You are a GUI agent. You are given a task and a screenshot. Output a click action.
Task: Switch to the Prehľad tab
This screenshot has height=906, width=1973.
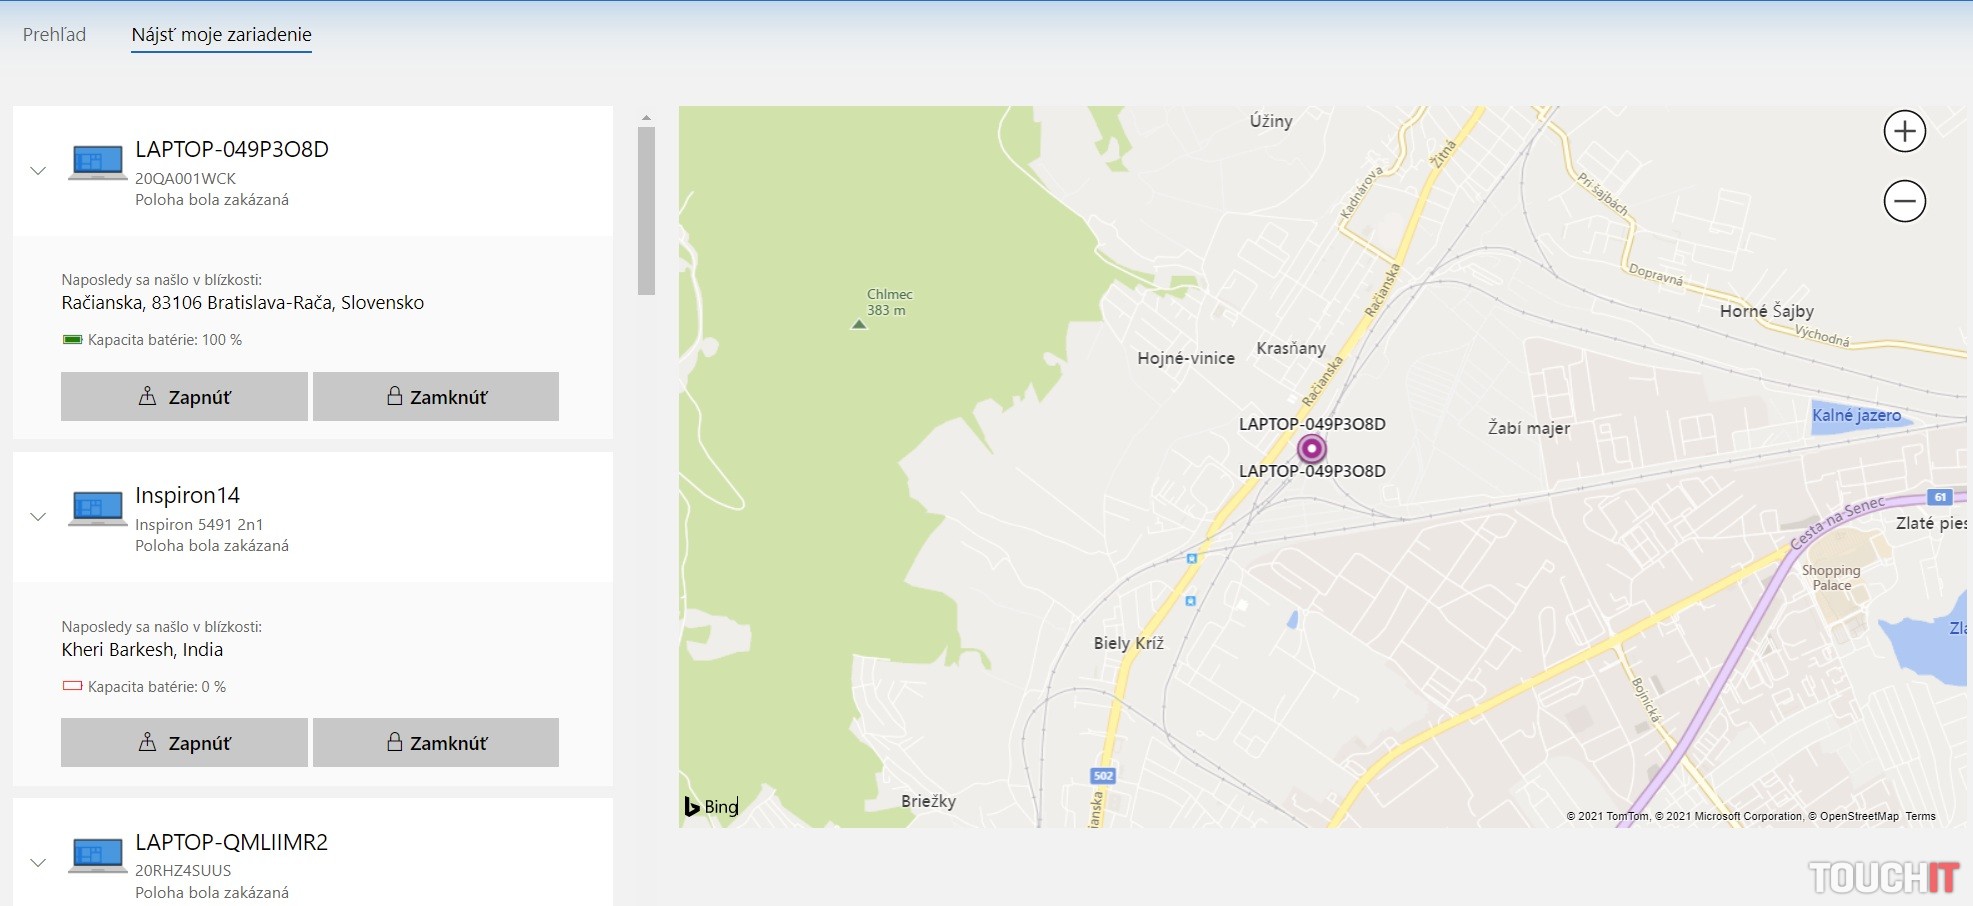click(x=54, y=34)
